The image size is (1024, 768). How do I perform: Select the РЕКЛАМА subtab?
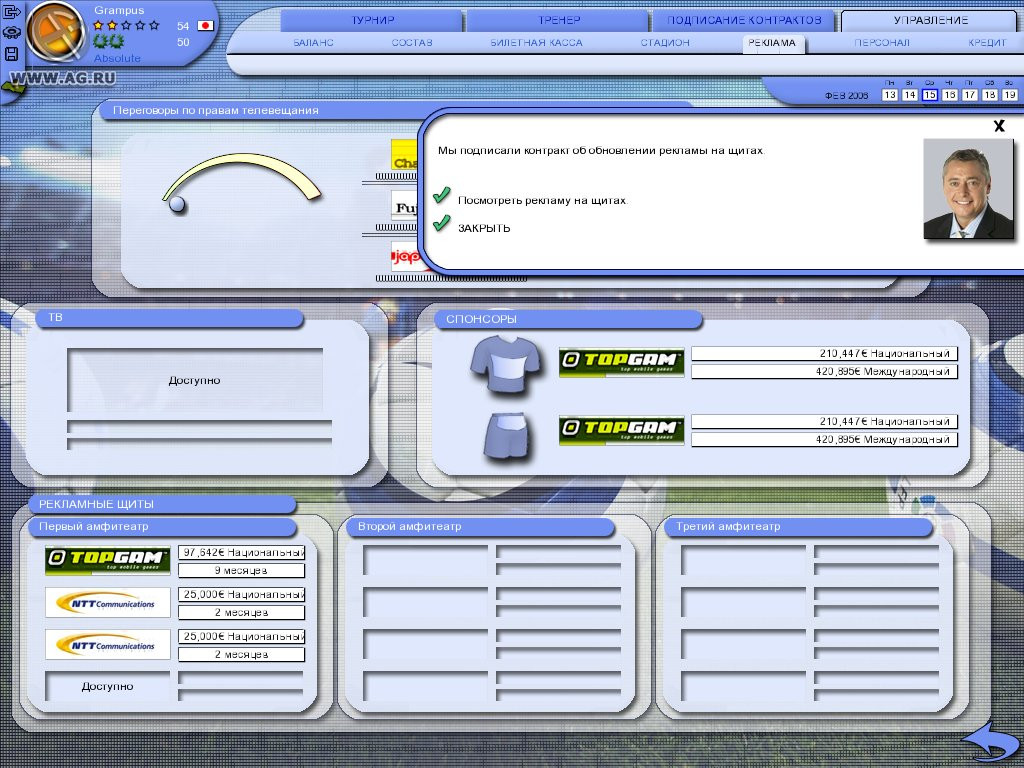[773, 43]
